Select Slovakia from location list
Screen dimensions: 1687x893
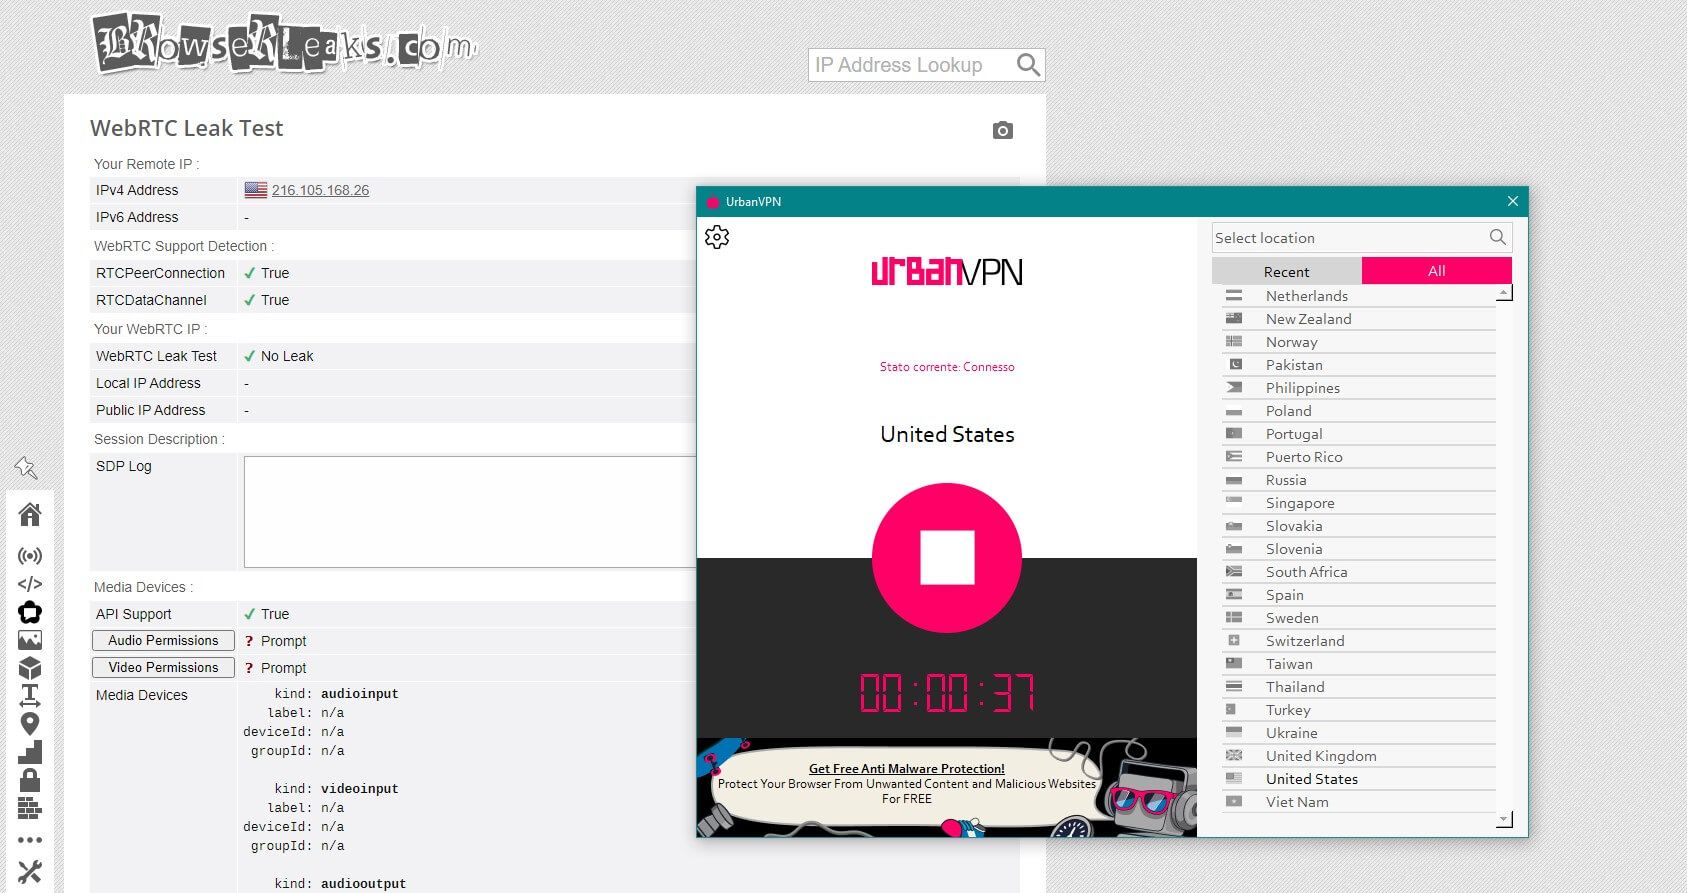pos(1359,526)
